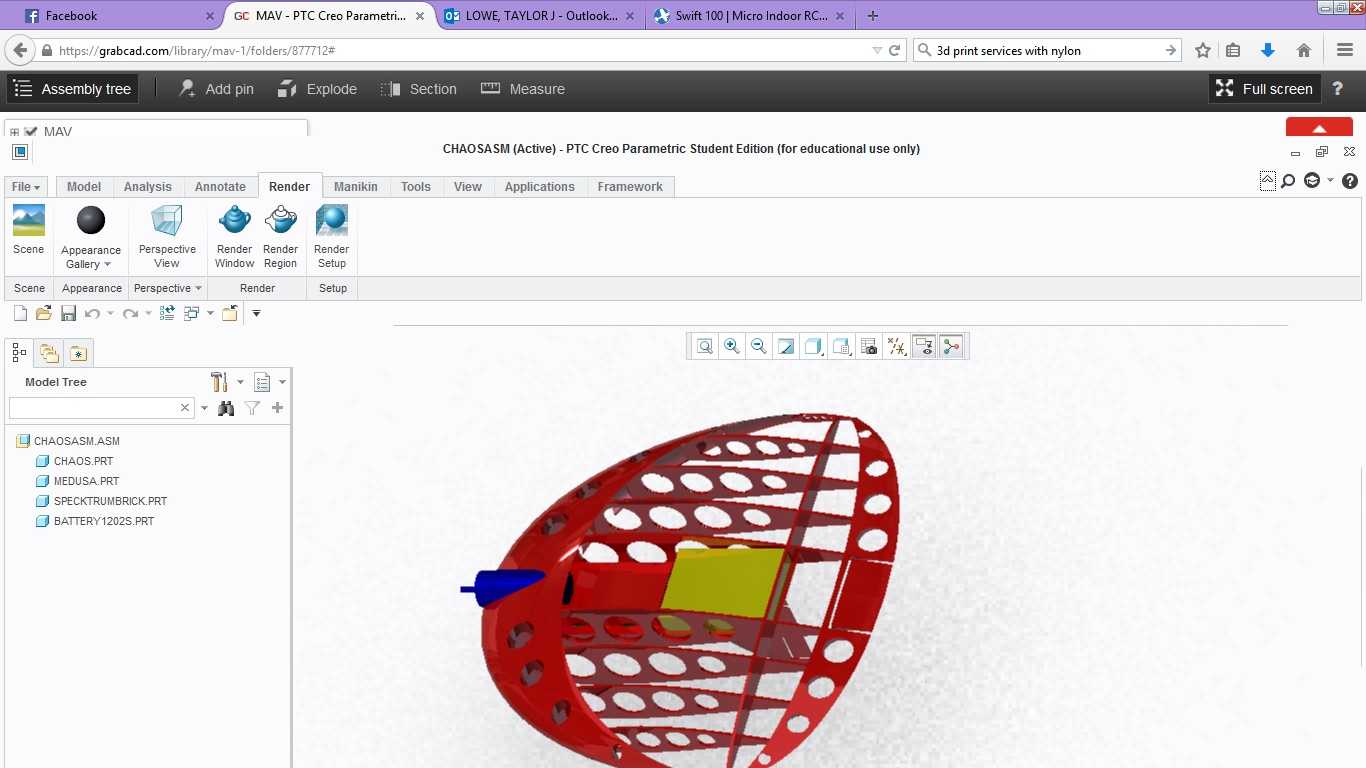Expand the Appearance Gallery dropdown arrow

107,265
